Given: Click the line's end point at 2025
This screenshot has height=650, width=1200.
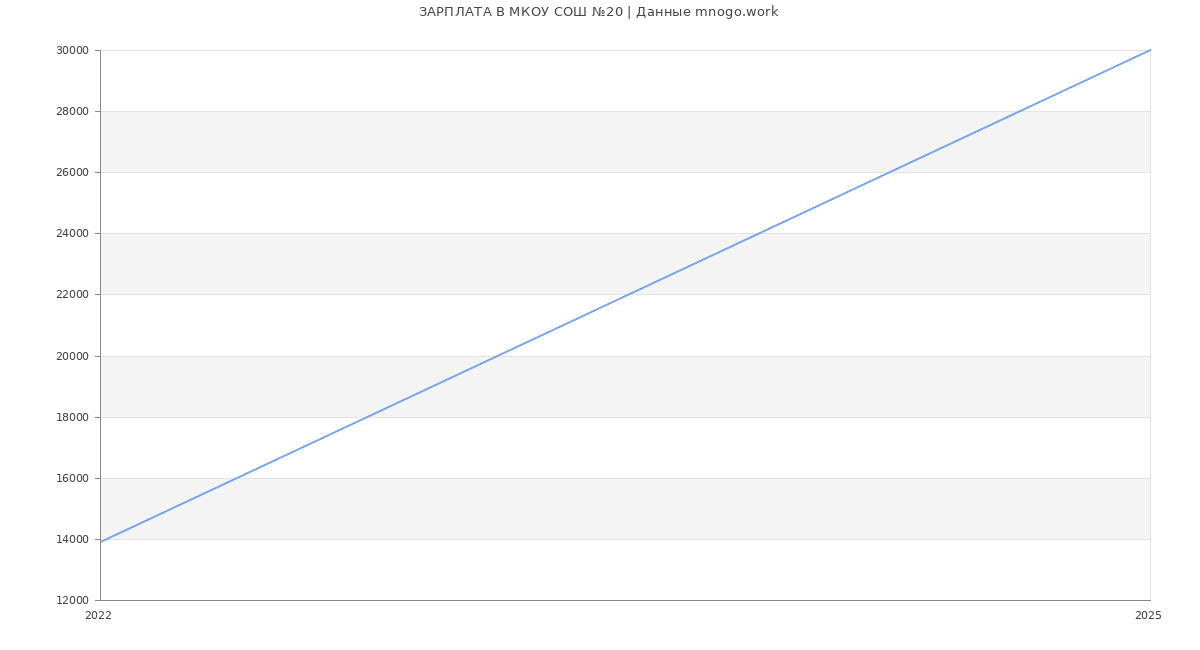Looking at the screenshot, I should point(1150,50).
